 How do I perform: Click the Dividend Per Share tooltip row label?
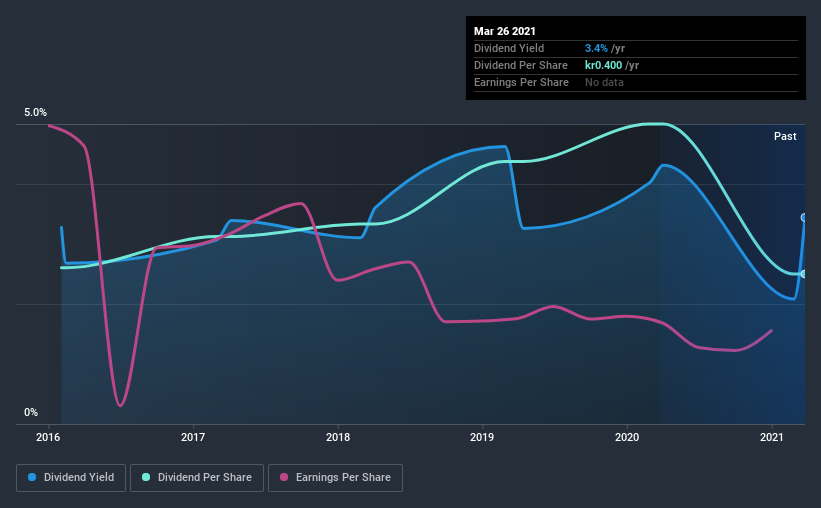point(520,65)
